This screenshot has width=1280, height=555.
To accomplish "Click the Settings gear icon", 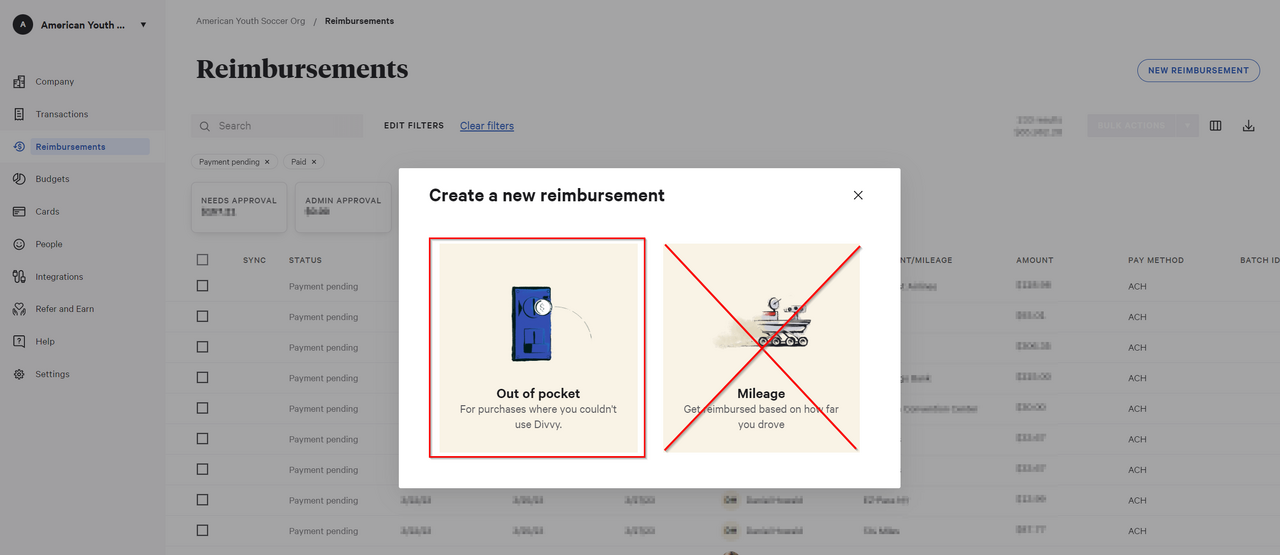I will coord(19,374).
